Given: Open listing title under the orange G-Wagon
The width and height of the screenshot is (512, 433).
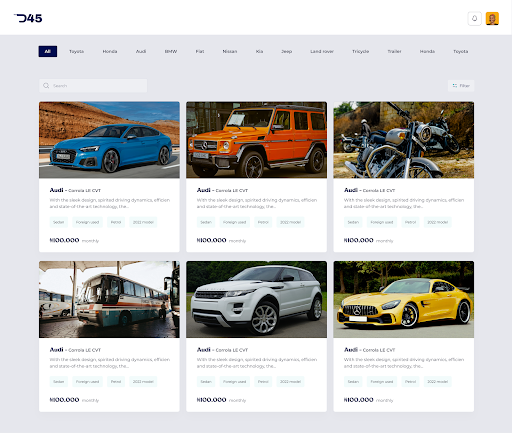Looking at the screenshot, I should point(222,190).
